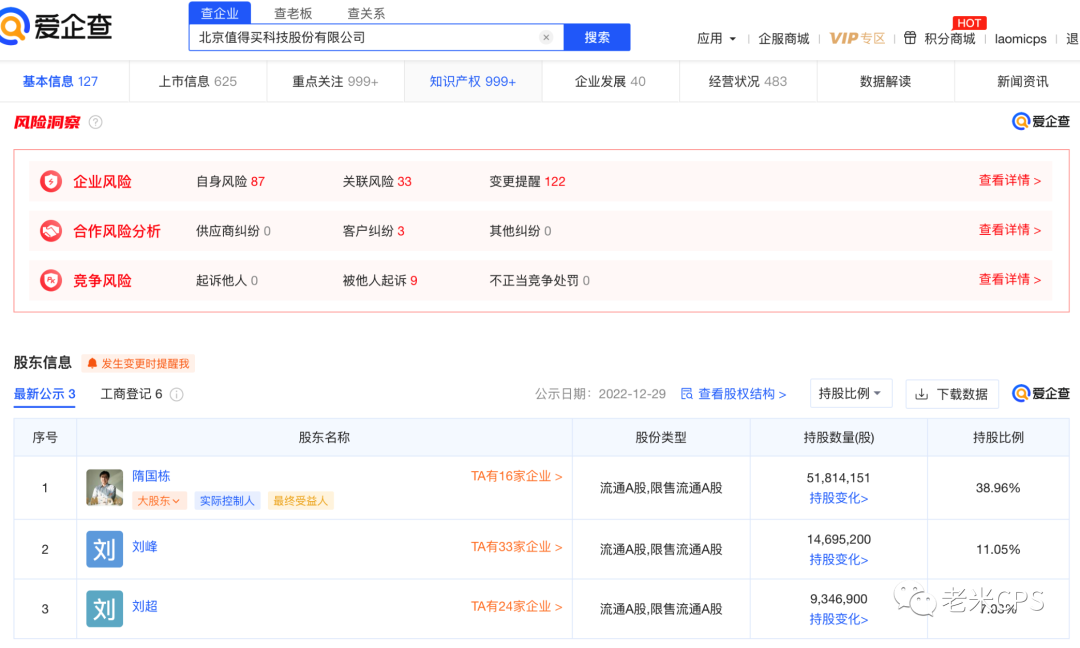
Task: Open 企服商城 link
Action: (784, 39)
